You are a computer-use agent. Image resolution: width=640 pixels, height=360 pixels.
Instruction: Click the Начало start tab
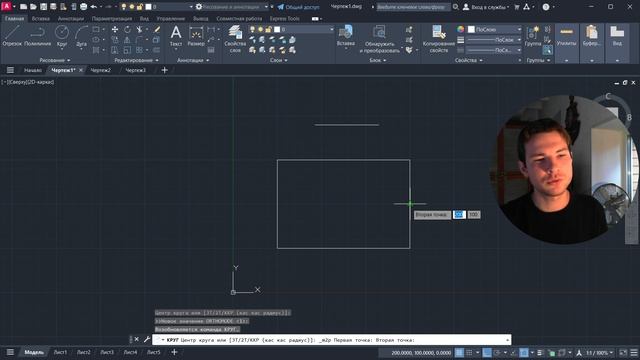coord(33,70)
